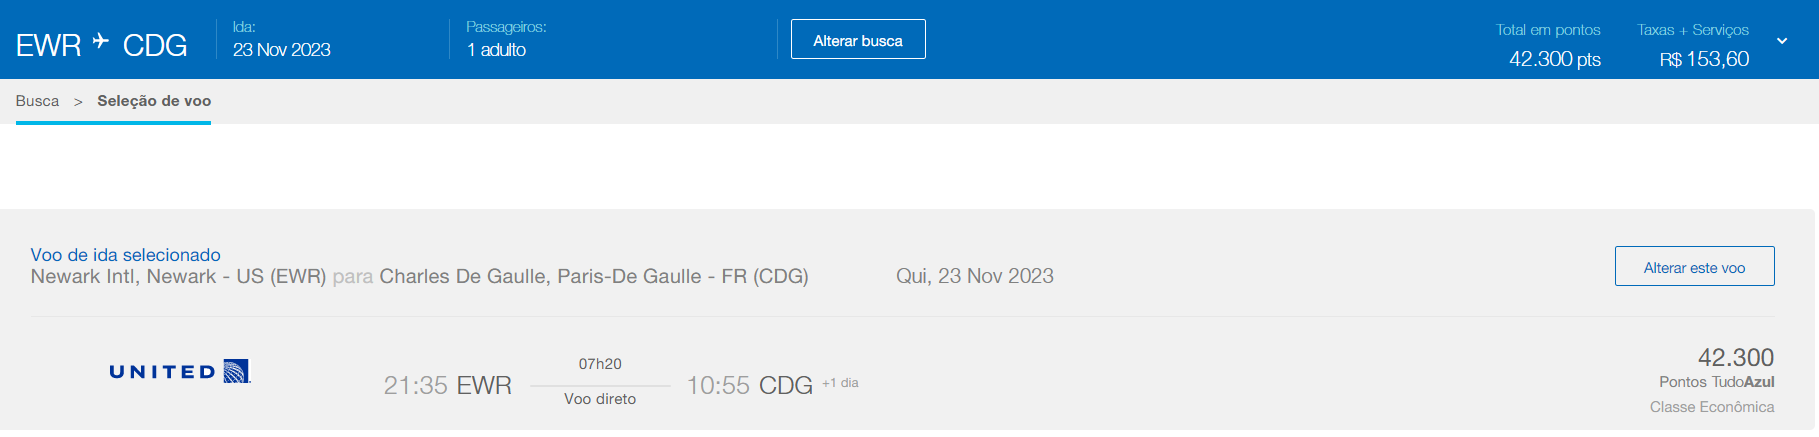Viewport: 1819px width, 437px height.
Task: Click the 10:55 CDG arrival time
Action: tap(749, 385)
